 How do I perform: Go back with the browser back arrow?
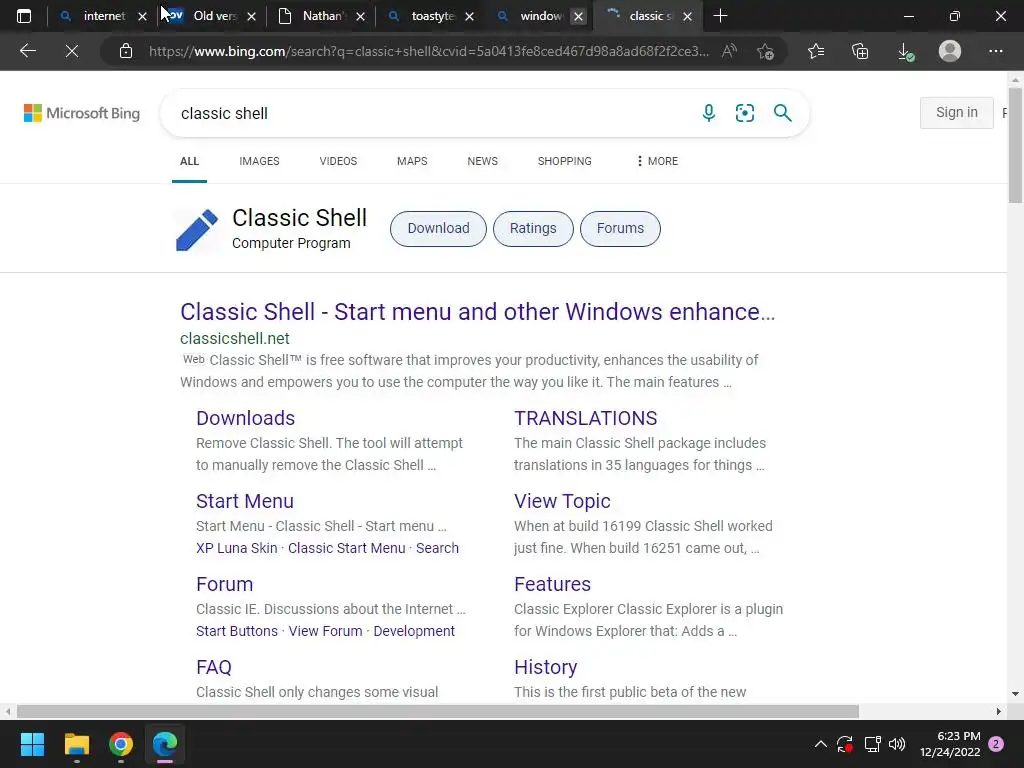27,51
